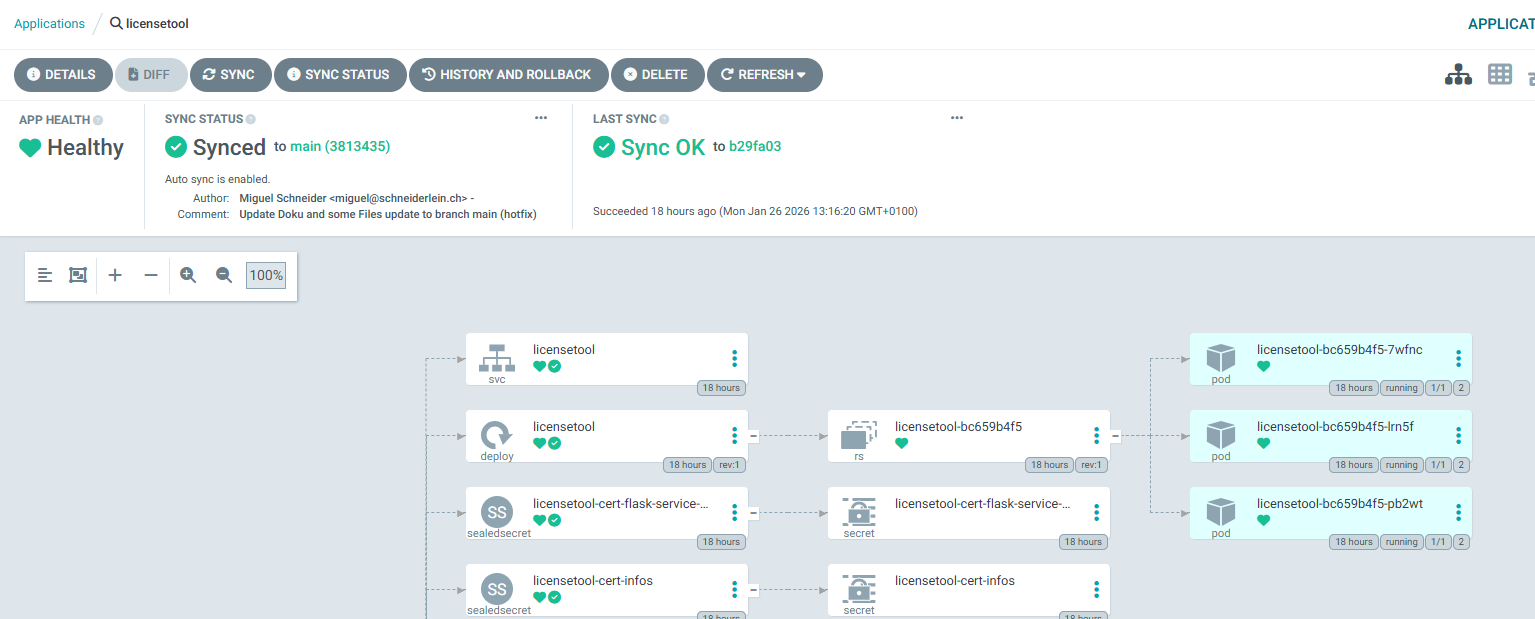1535x619 pixels.
Task: Click the zoom-in magnifier icon
Action: coord(188,274)
